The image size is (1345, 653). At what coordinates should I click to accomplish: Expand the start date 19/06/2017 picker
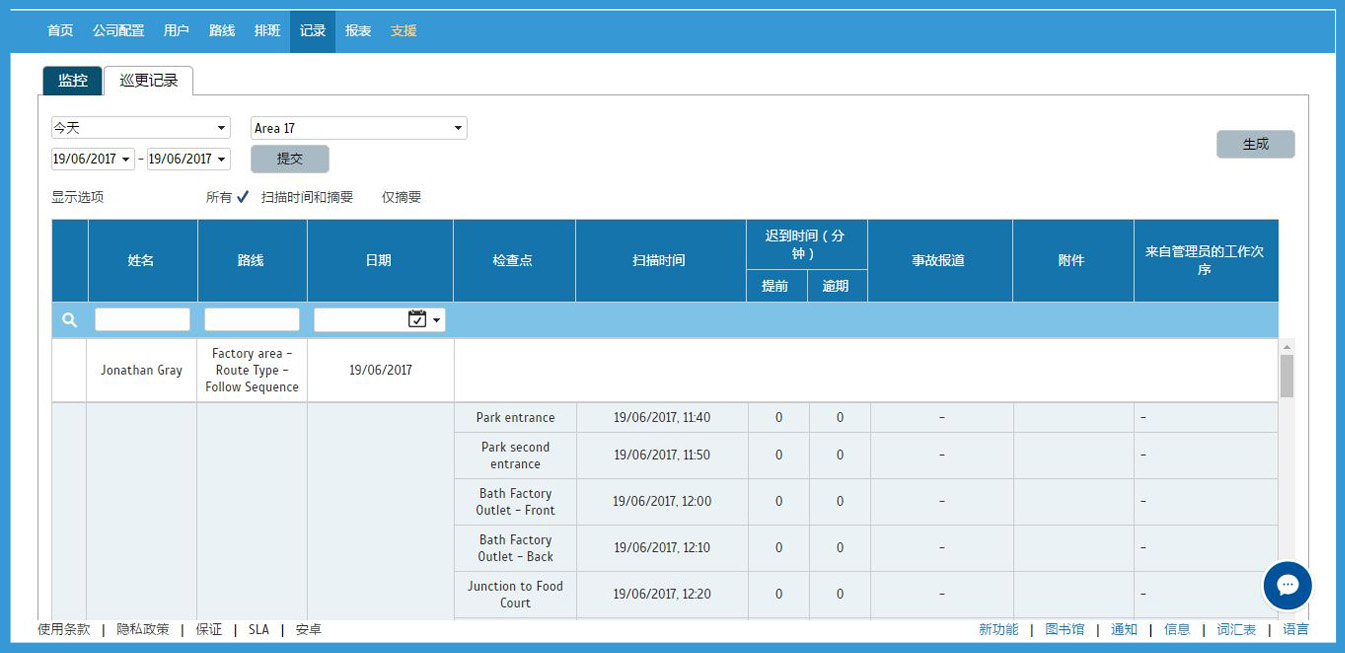[x=93, y=159]
